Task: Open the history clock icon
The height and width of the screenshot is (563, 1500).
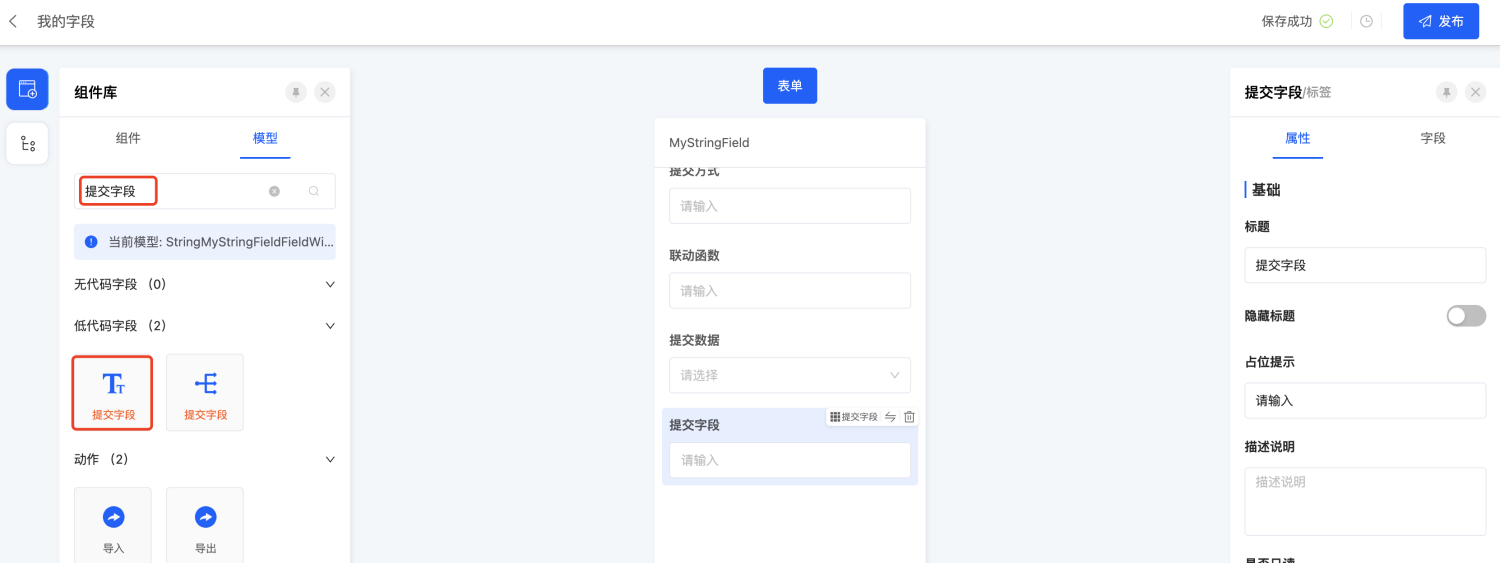Action: click(1366, 21)
